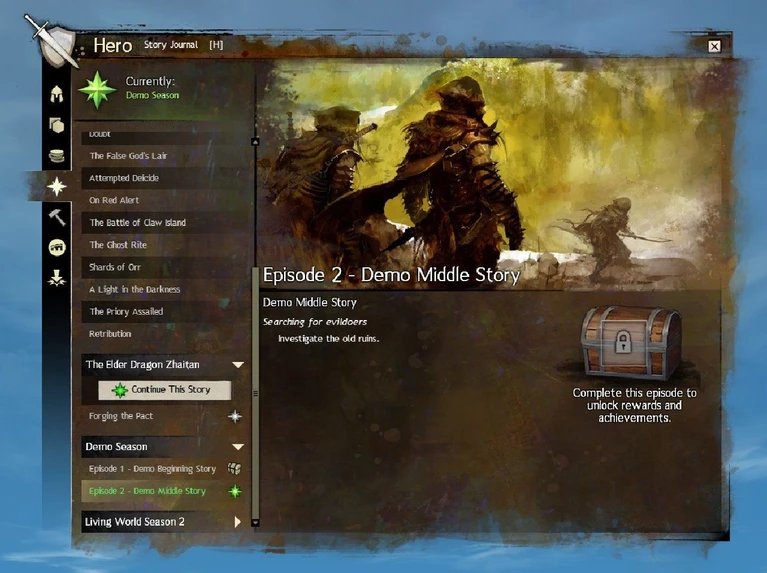This screenshot has height=573, width=767.
Task: Open The Battle of Claw Island chapter
Action: 138,223
